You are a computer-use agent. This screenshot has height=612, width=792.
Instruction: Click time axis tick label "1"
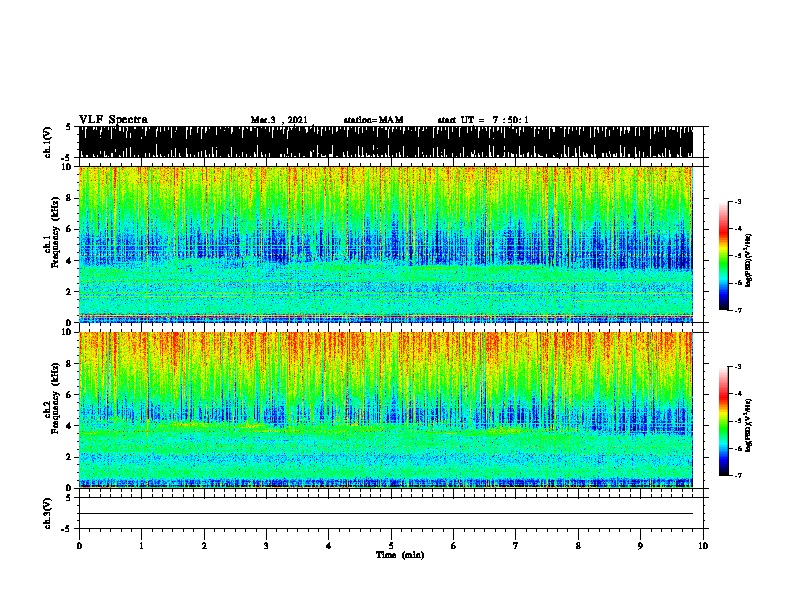[142, 546]
